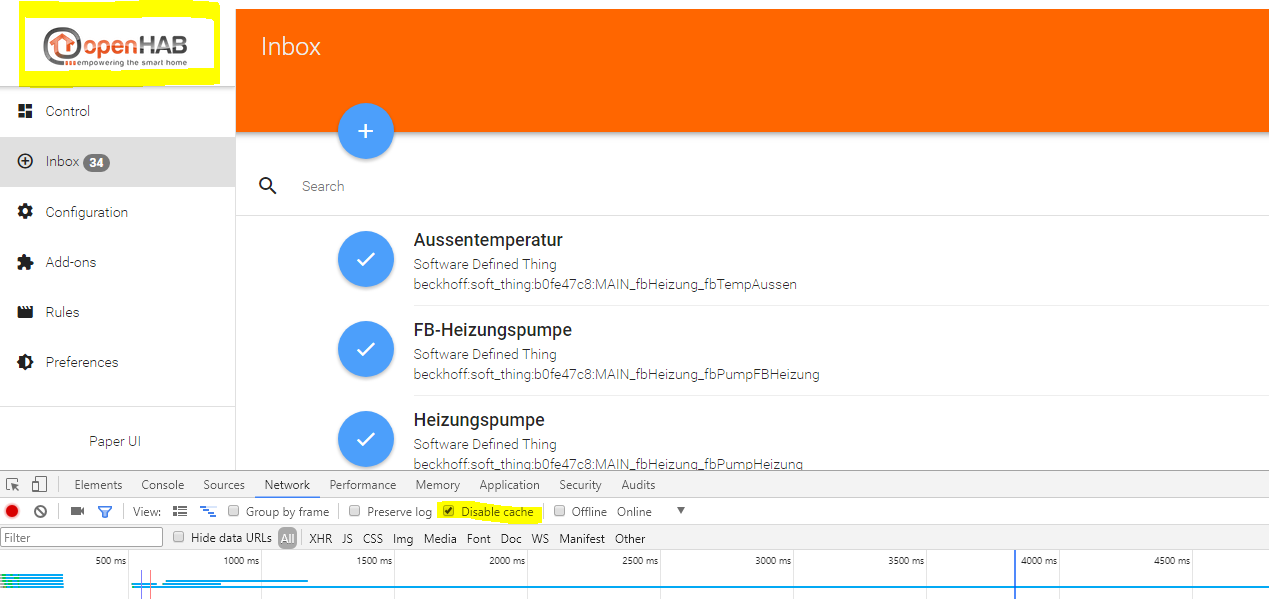This screenshot has height=599, width=1269.
Task: Switch to the Console tab in DevTools
Action: point(162,484)
